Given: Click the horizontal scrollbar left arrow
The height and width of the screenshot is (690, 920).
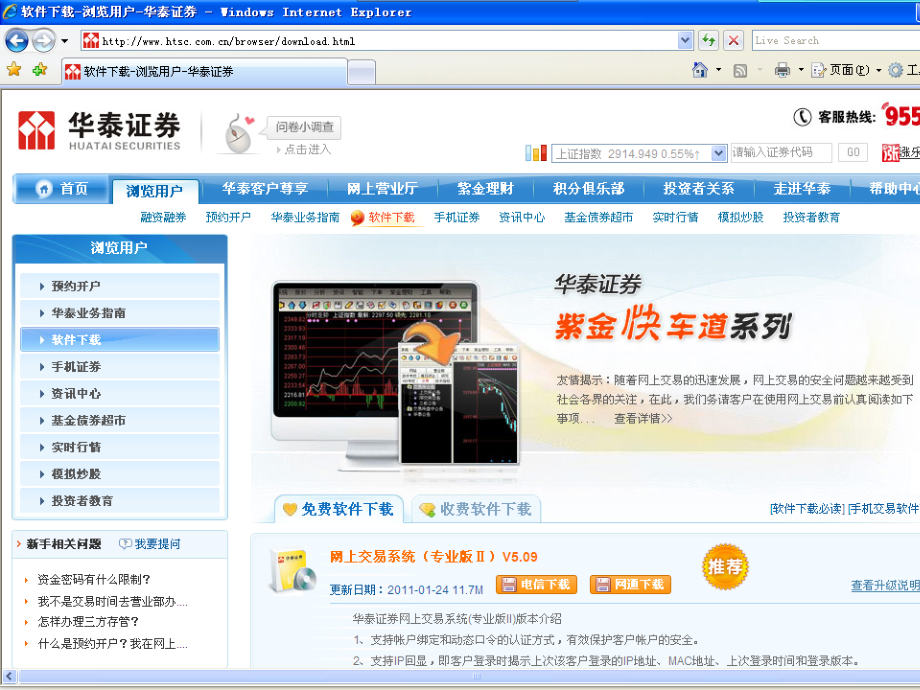Looking at the screenshot, I should click(x=9, y=676).
